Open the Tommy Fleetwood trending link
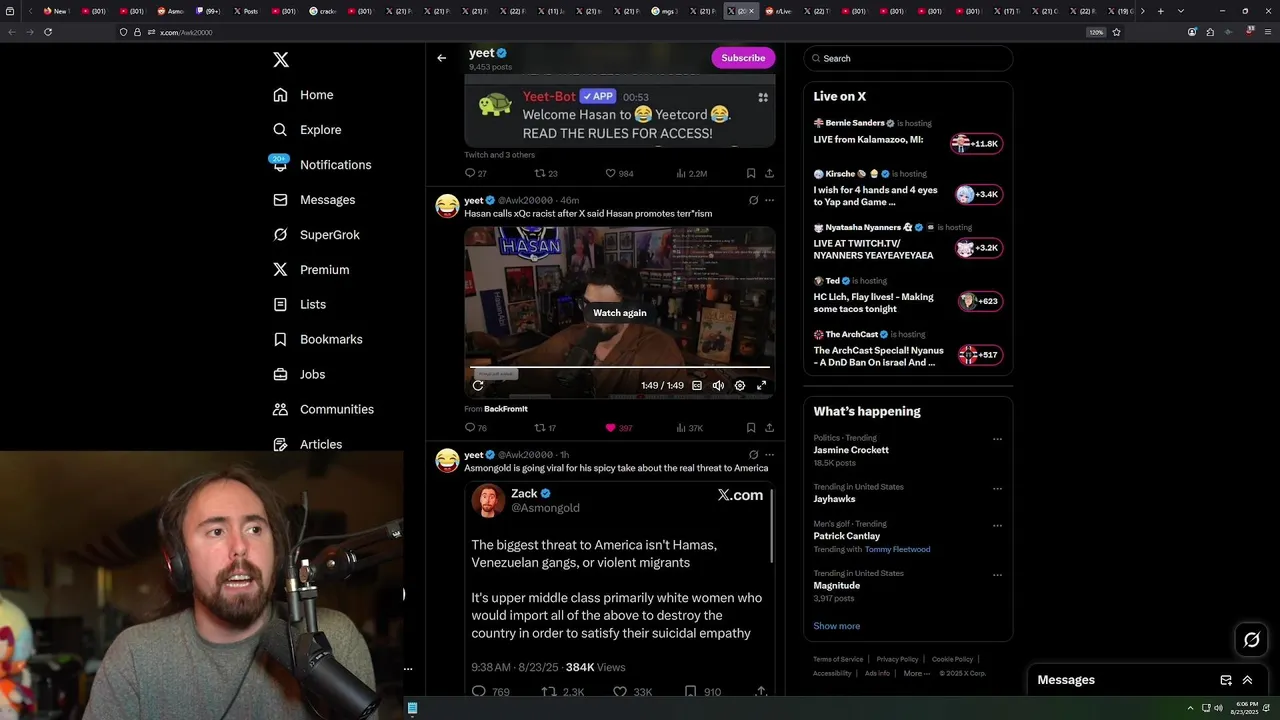Screen dimensions: 1280x720 point(897,549)
